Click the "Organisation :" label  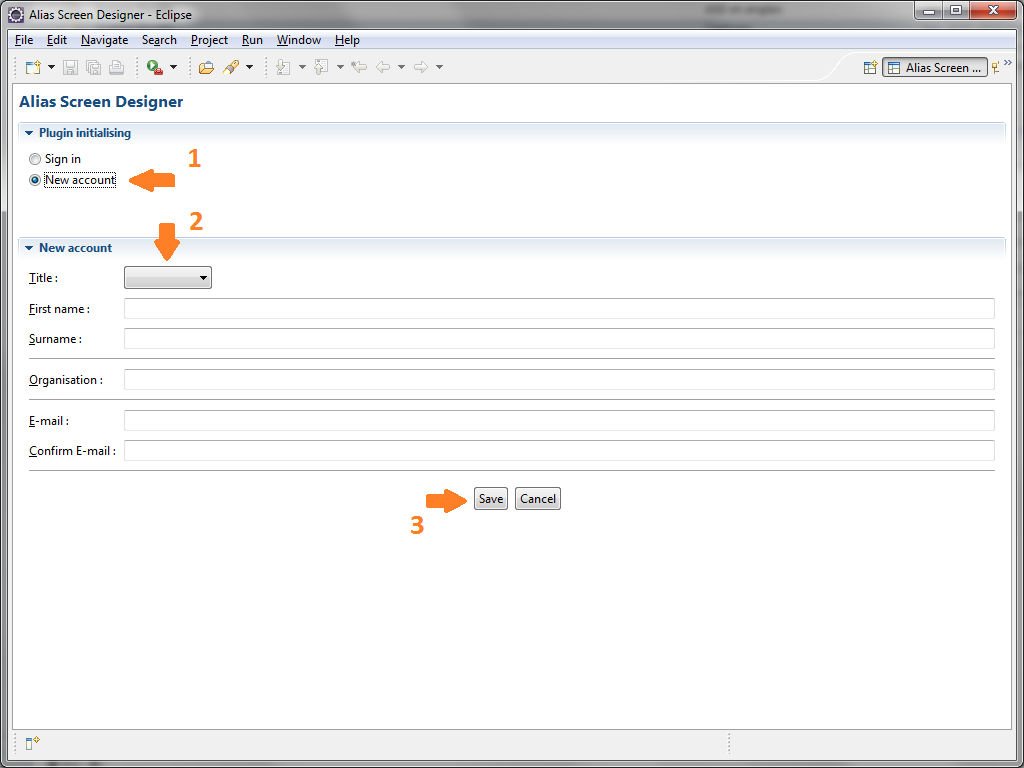(66, 380)
